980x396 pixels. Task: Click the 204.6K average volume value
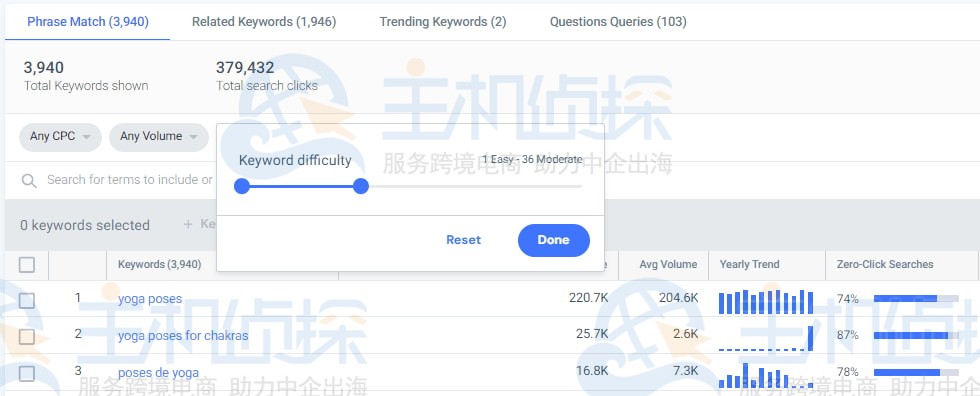[x=678, y=298]
